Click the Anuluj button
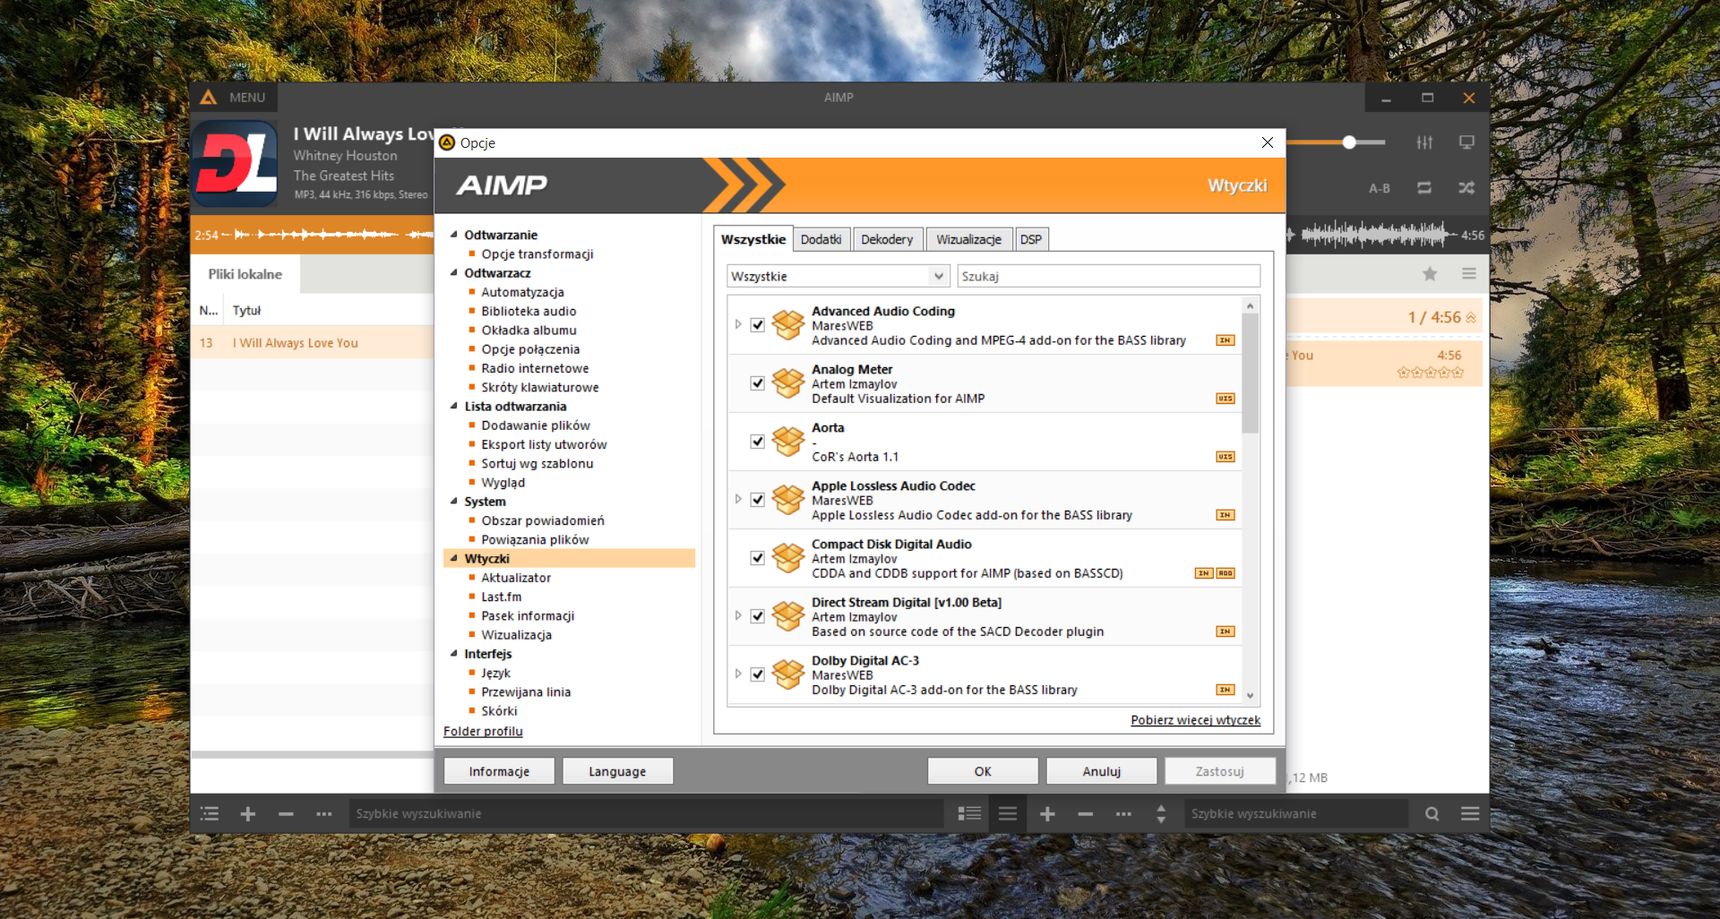The width and height of the screenshot is (1720, 919). pos(1101,771)
